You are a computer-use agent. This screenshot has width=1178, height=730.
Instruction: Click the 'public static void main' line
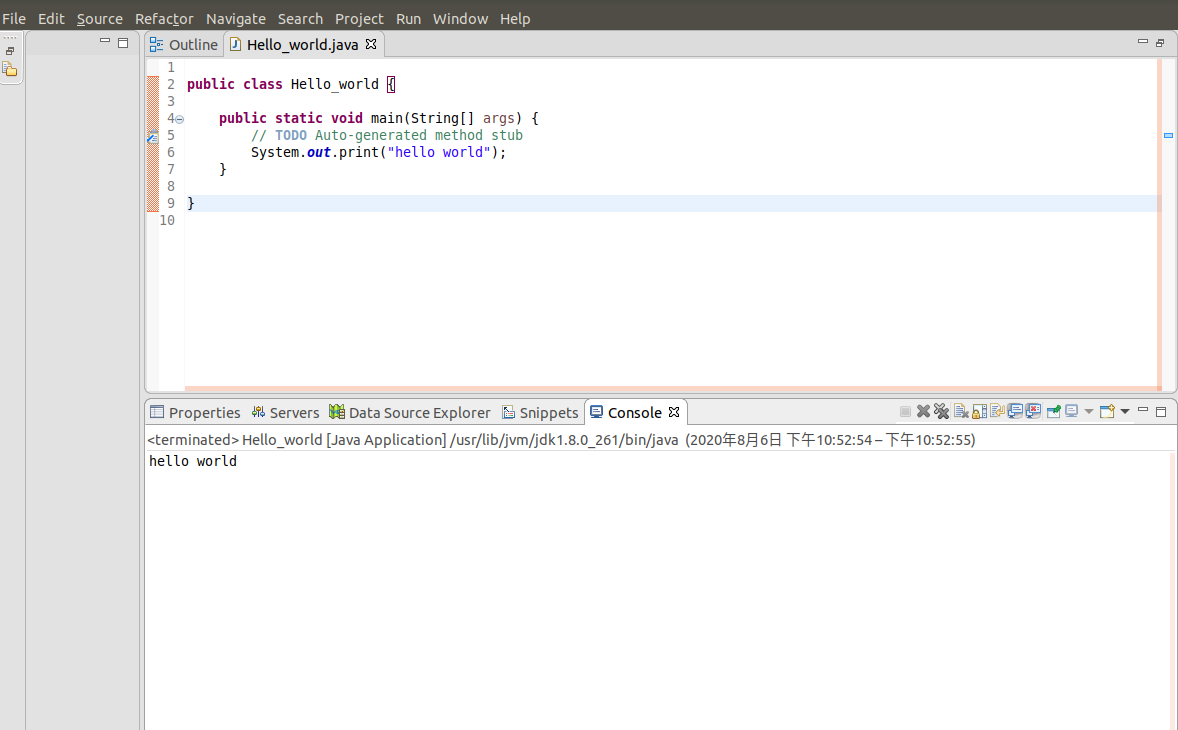tap(379, 118)
